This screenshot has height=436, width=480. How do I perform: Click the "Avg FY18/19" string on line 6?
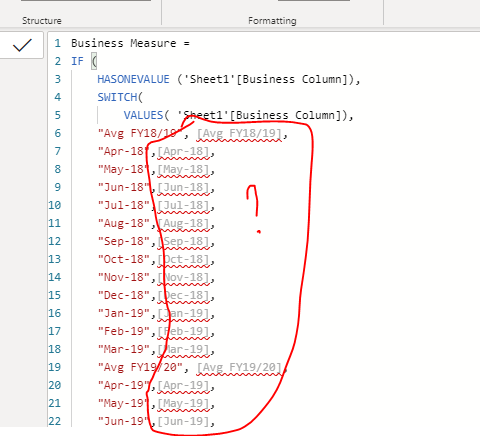[140, 133]
